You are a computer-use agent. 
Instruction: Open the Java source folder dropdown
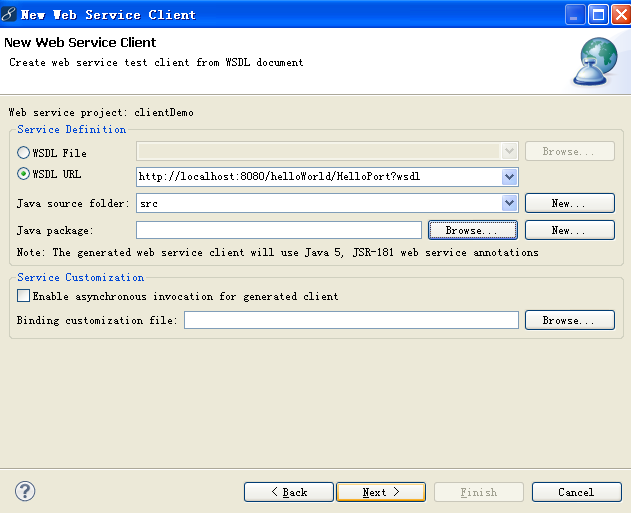click(510, 203)
